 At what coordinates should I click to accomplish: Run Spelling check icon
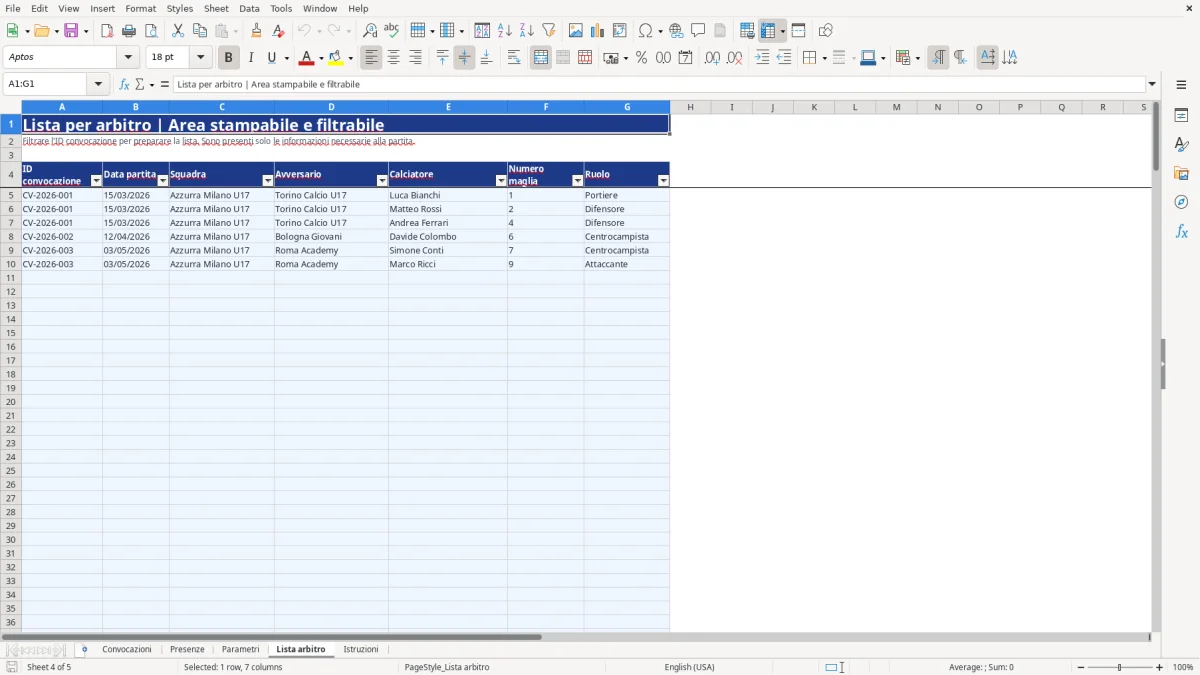pos(392,31)
